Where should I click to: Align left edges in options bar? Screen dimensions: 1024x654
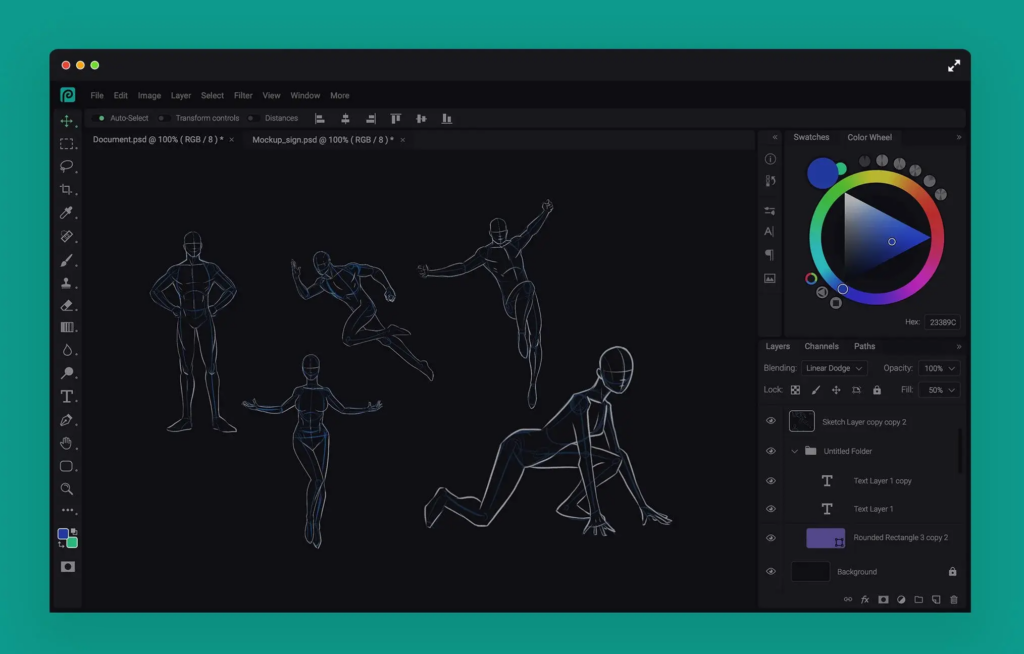[319, 118]
